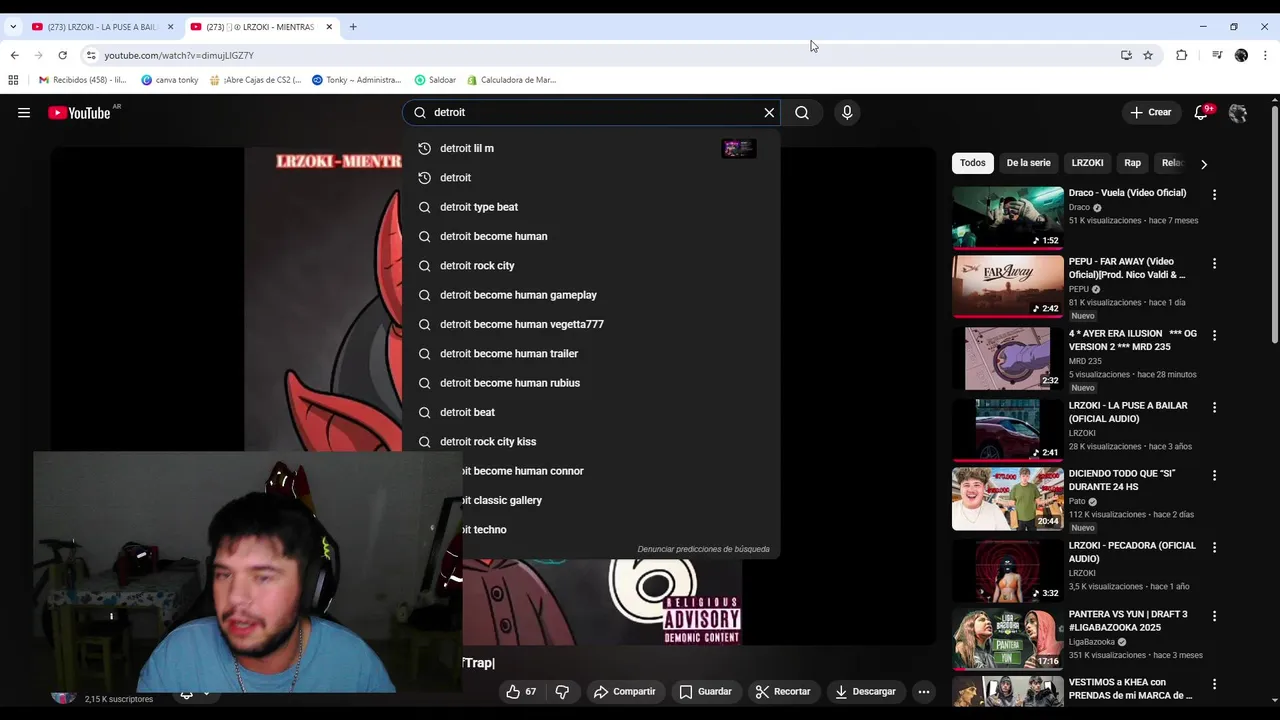The width and height of the screenshot is (1280, 720).
Task: Choose suggestion "detroit become human"
Action: pyautogui.click(x=590, y=236)
